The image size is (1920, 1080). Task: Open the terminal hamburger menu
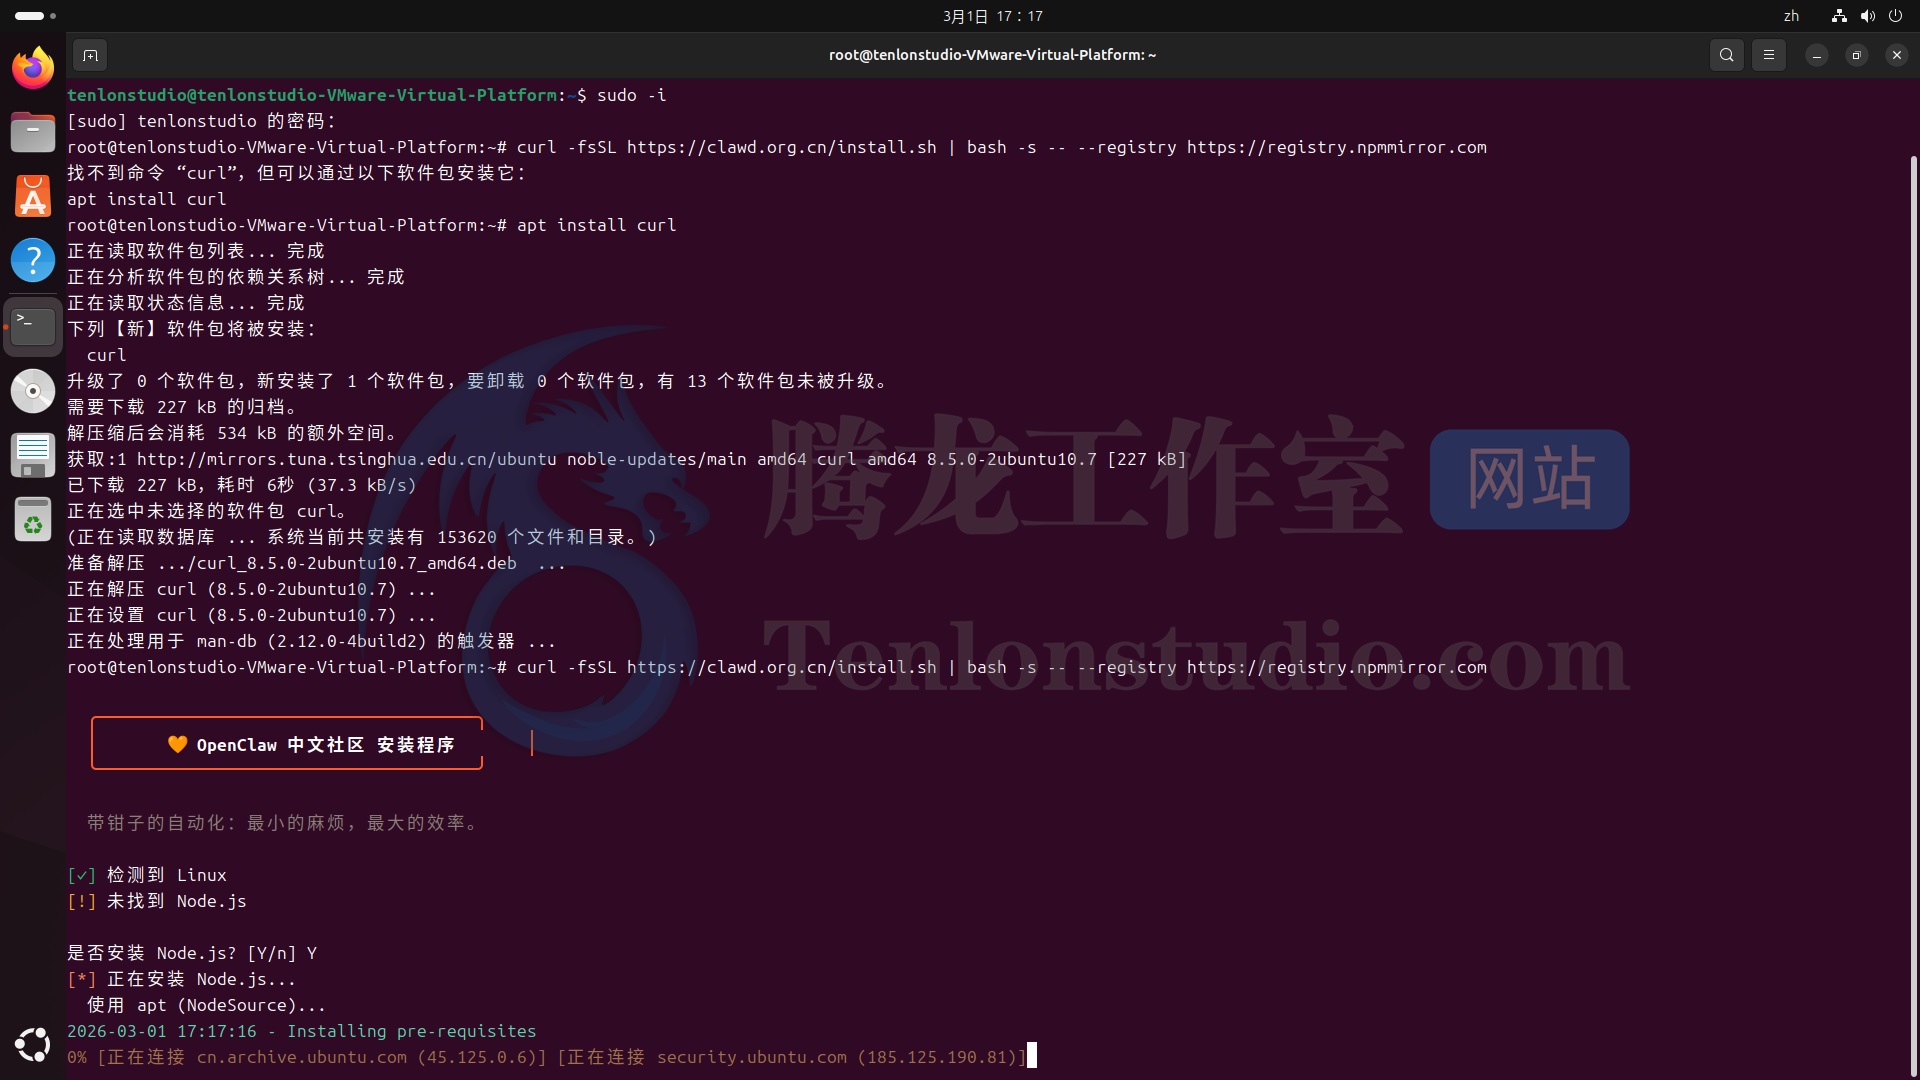1768,55
